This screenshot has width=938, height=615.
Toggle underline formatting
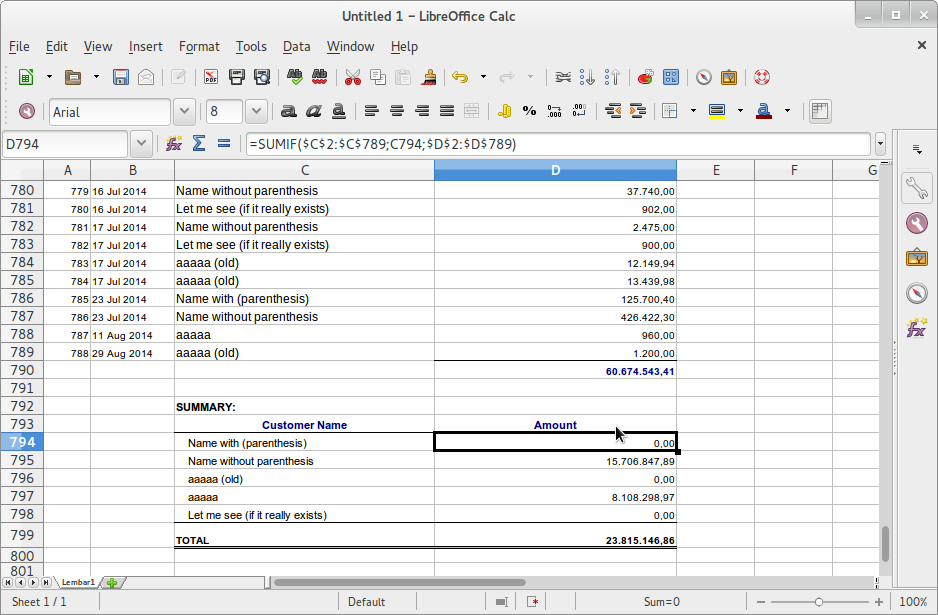click(x=339, y=111)
